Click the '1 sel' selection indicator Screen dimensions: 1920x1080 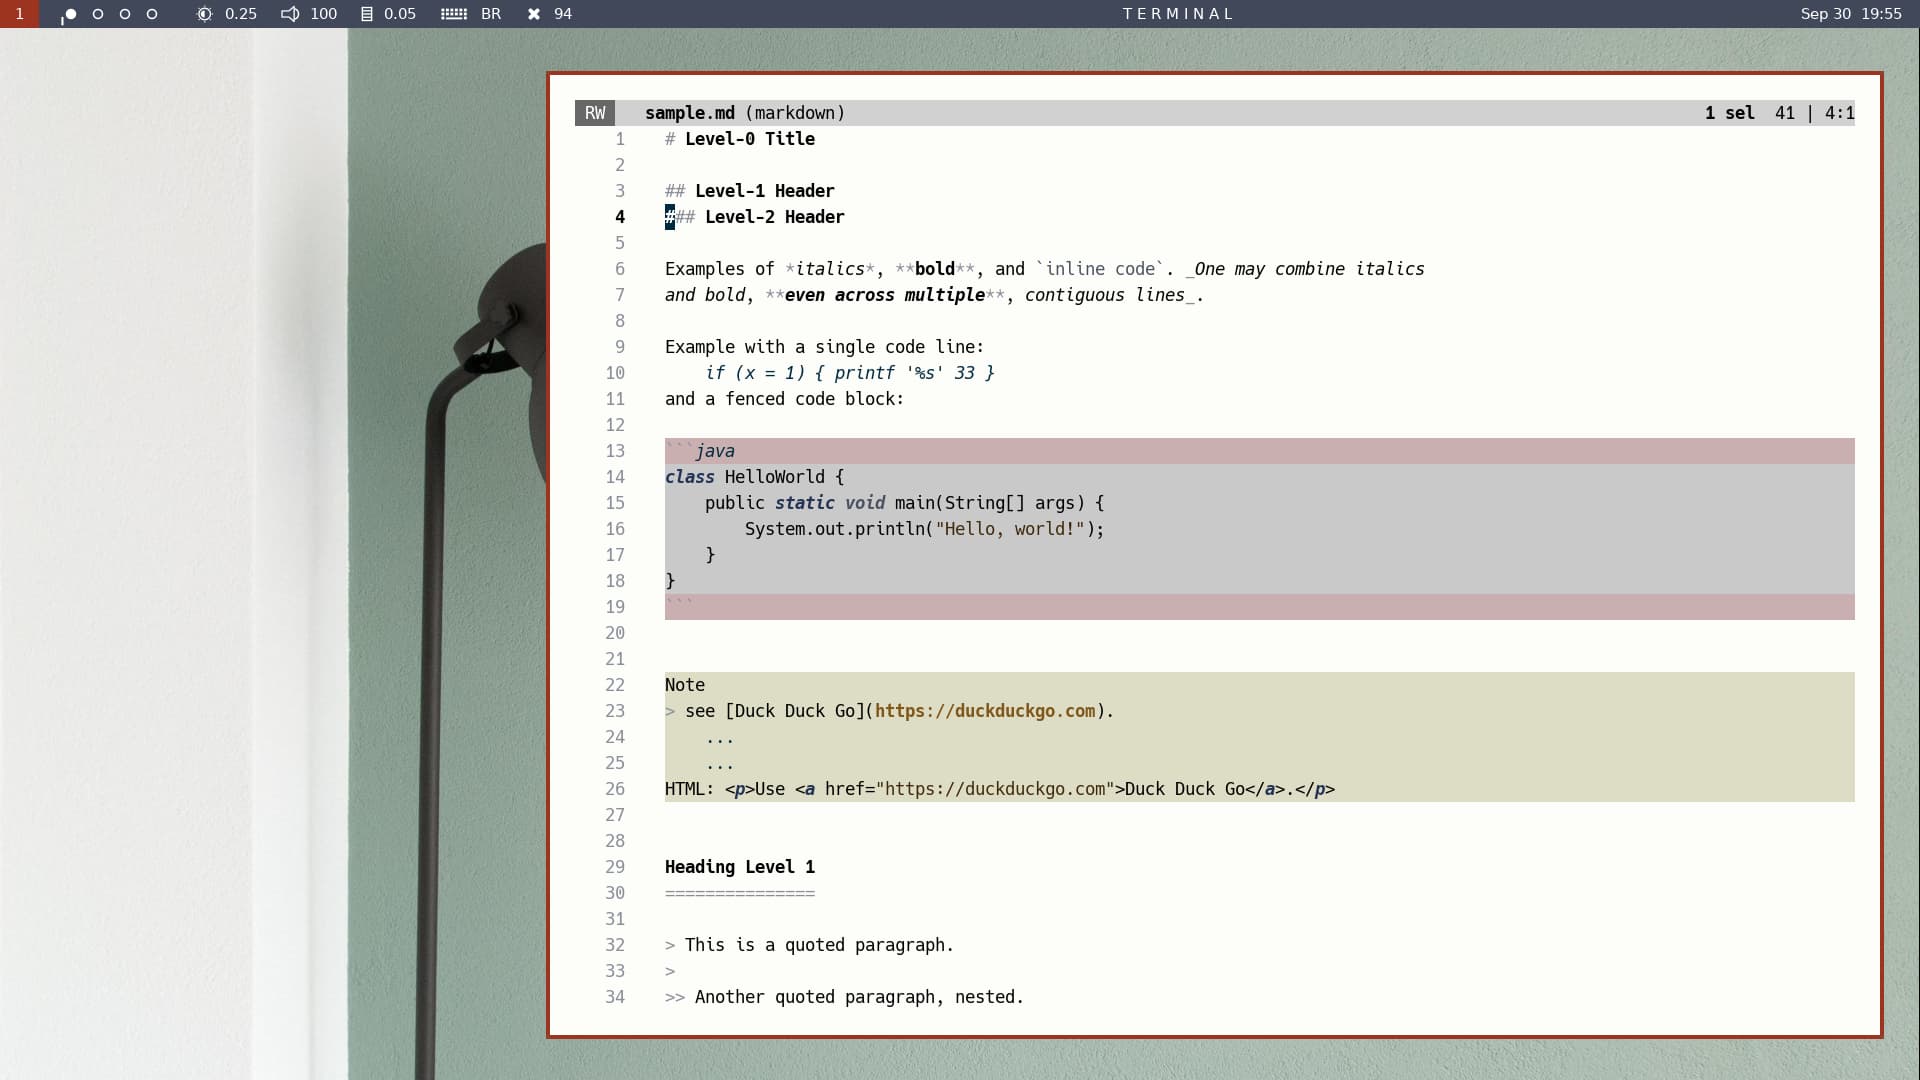point(1729,113)
